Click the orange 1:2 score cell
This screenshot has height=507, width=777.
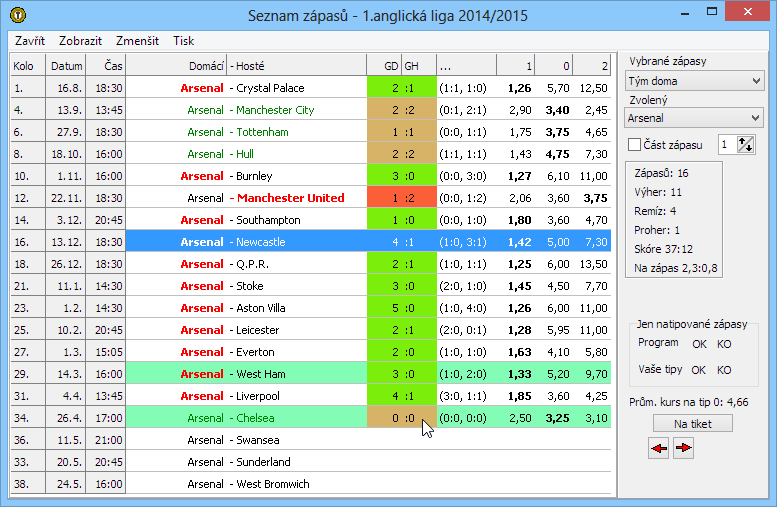pos(402,198)
